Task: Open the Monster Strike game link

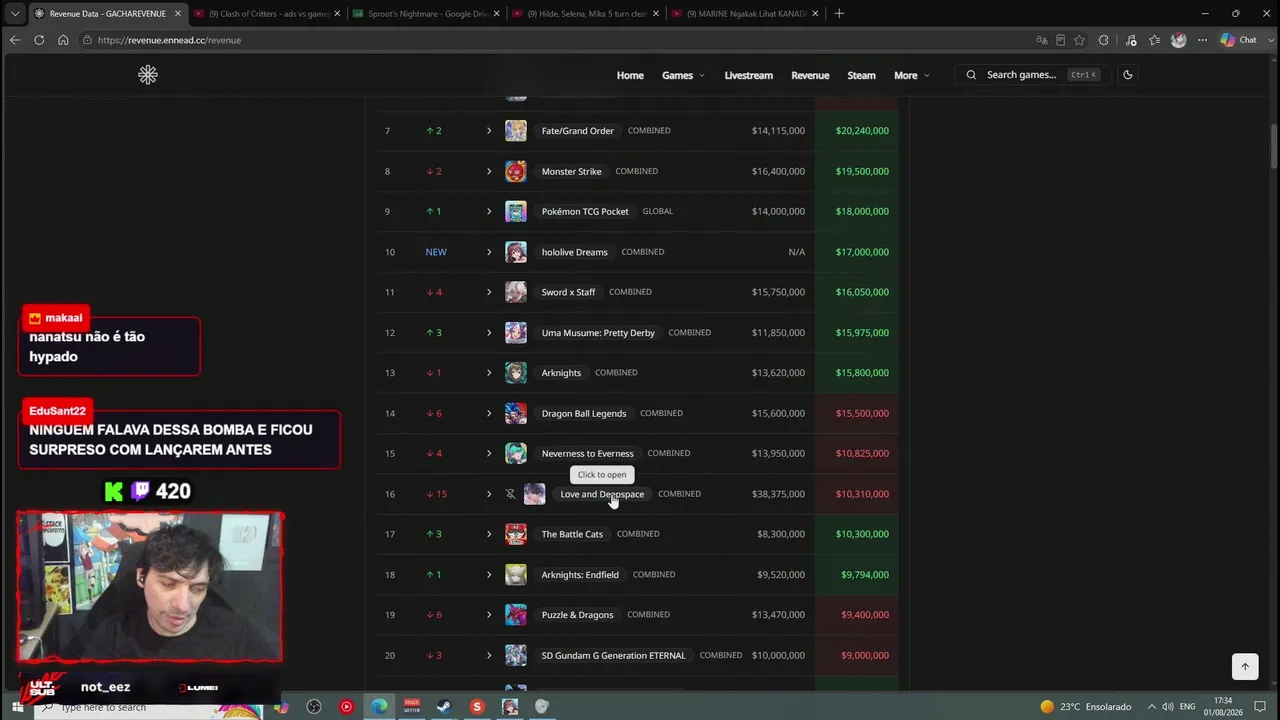Action: [x=572, y=171]
